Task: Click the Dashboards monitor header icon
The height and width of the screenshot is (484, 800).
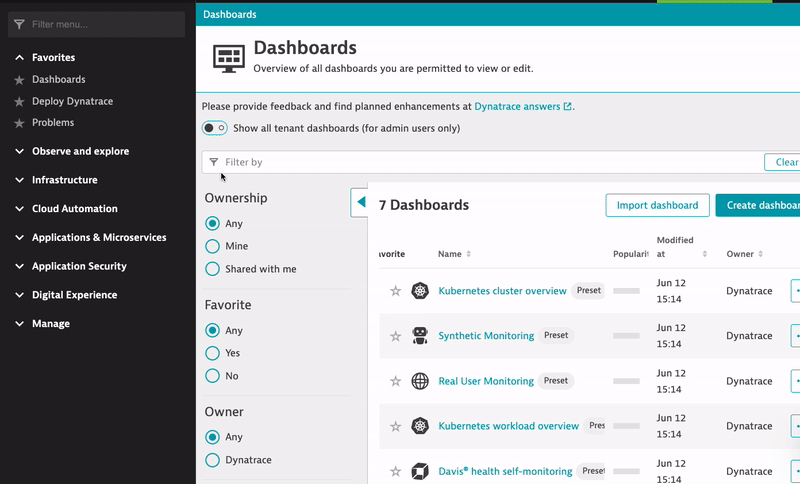Action: point(229,59)
